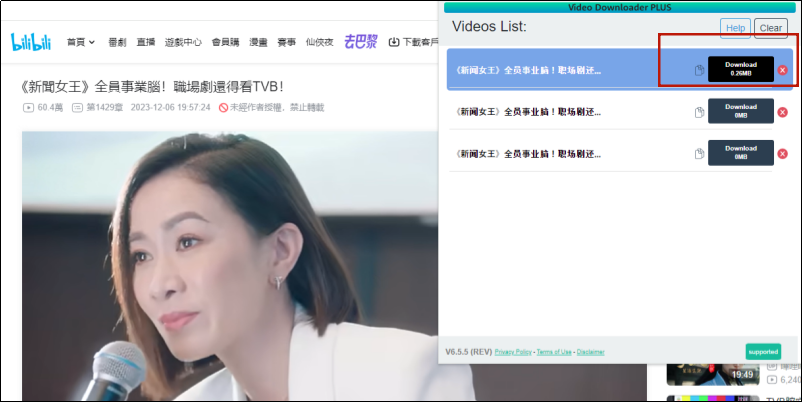Download the third listed 0MB video
Viewport: 803px width, 403px height.
[x=741, y=153]
